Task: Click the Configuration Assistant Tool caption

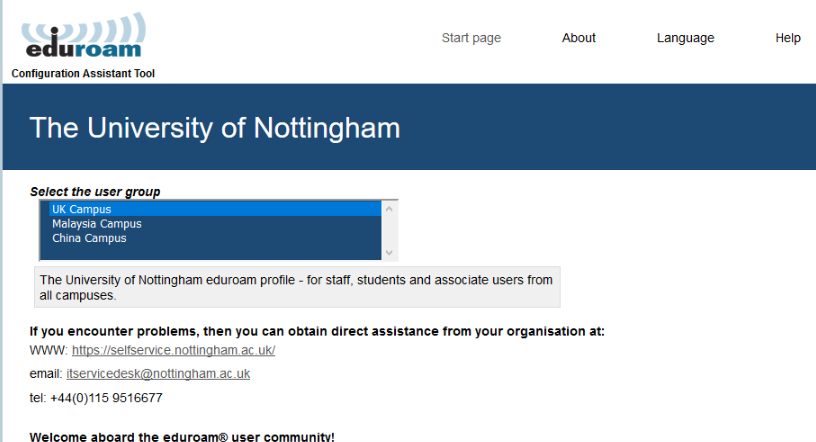Action: 83,73
